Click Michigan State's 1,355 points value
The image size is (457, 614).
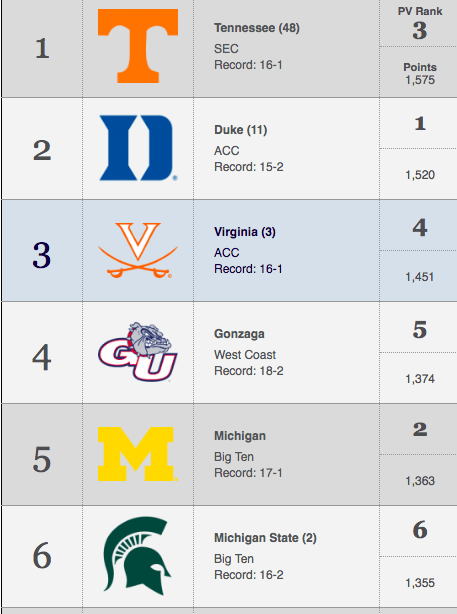point(420,583)
